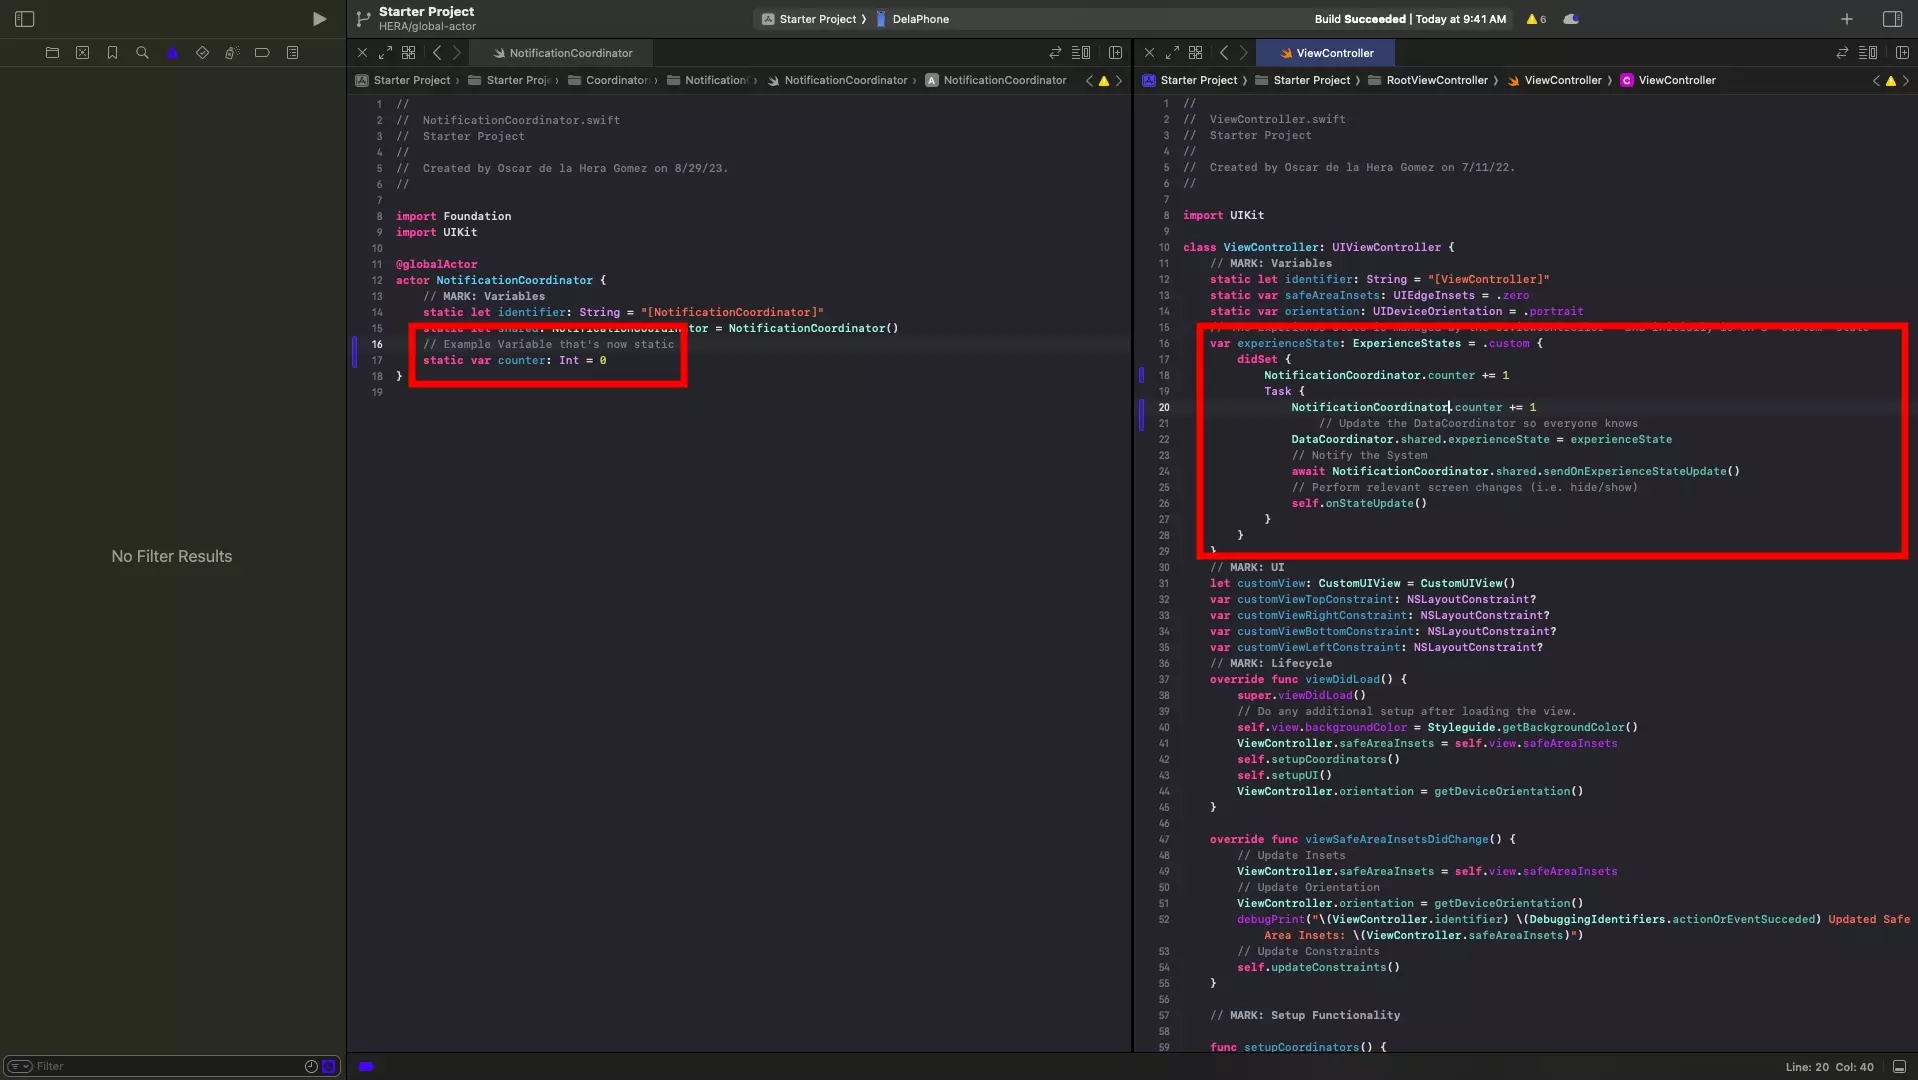
Task: Show warning in right editor jump bar
Action: tap(1891, 81)
